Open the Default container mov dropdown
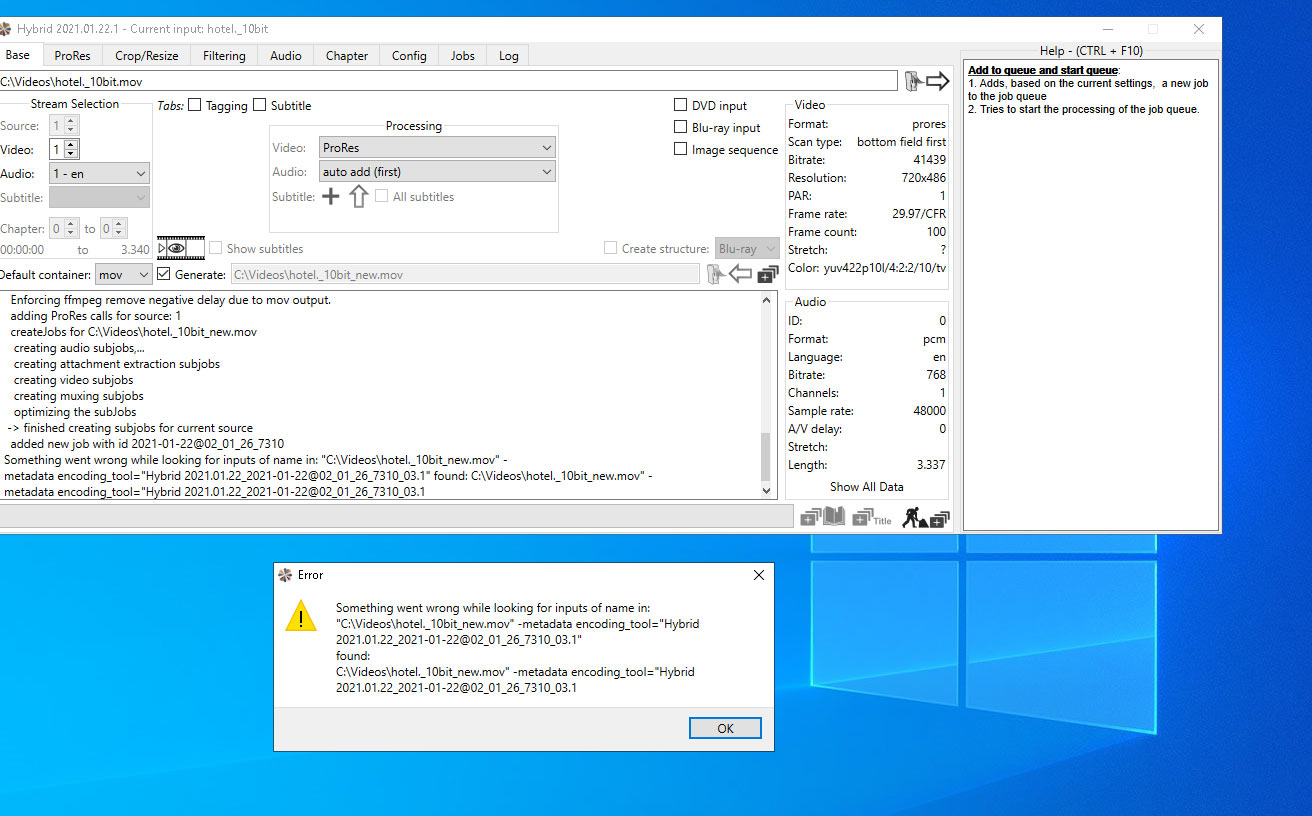 (123, 274)
